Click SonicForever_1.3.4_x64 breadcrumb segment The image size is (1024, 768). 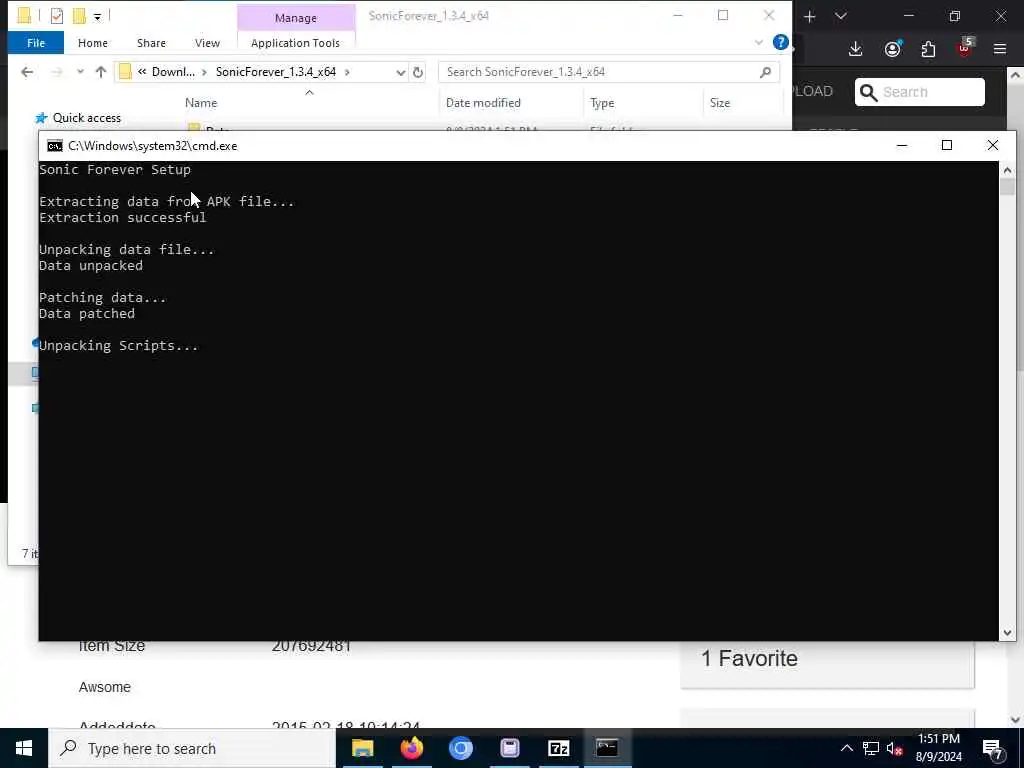(x=276, y=72)
